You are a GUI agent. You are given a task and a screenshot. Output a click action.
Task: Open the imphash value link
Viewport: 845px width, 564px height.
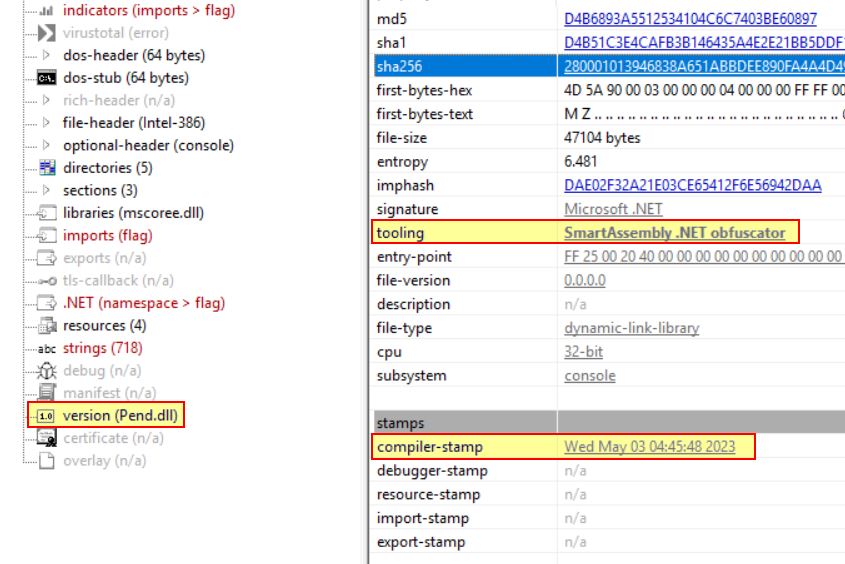tap(692, 185)
